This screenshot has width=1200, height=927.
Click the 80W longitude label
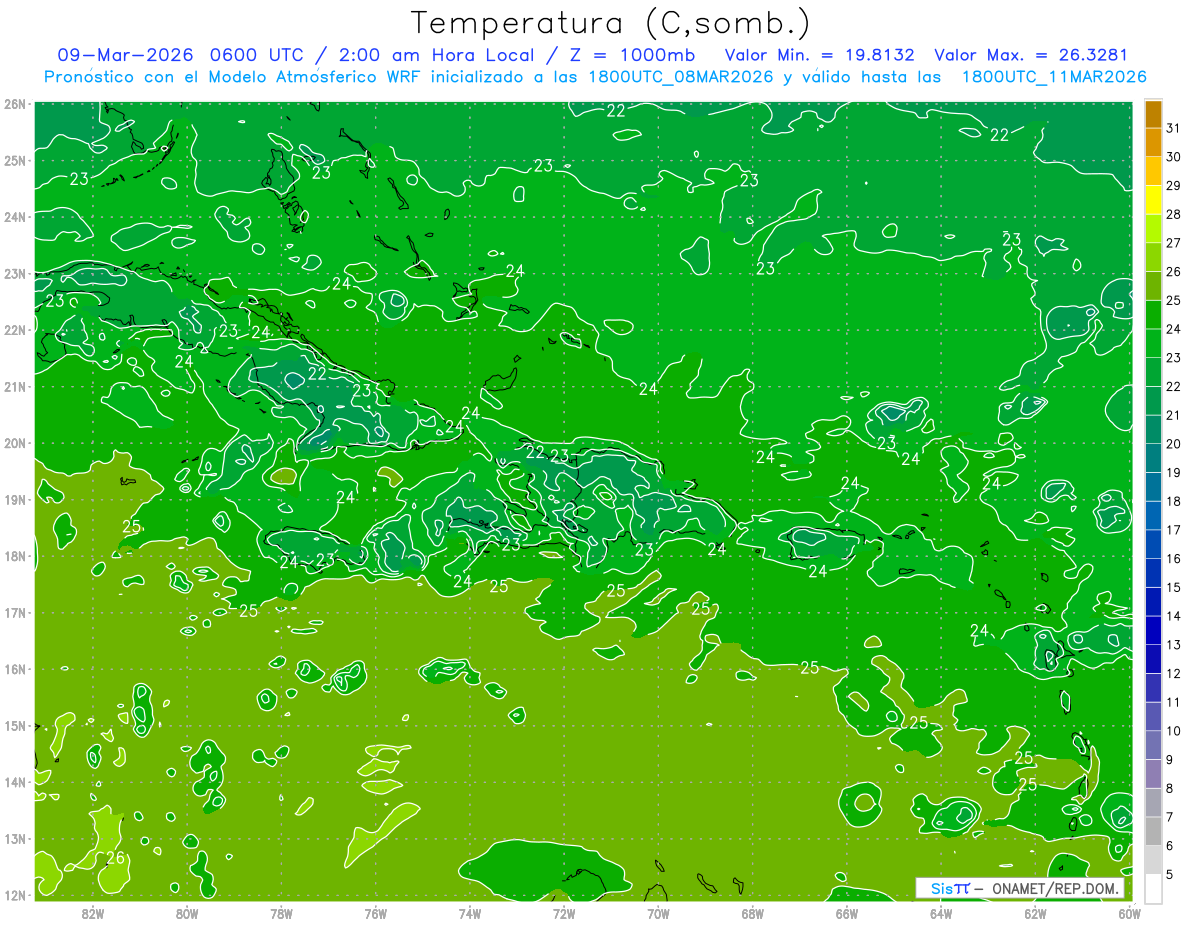coord(187,912)
